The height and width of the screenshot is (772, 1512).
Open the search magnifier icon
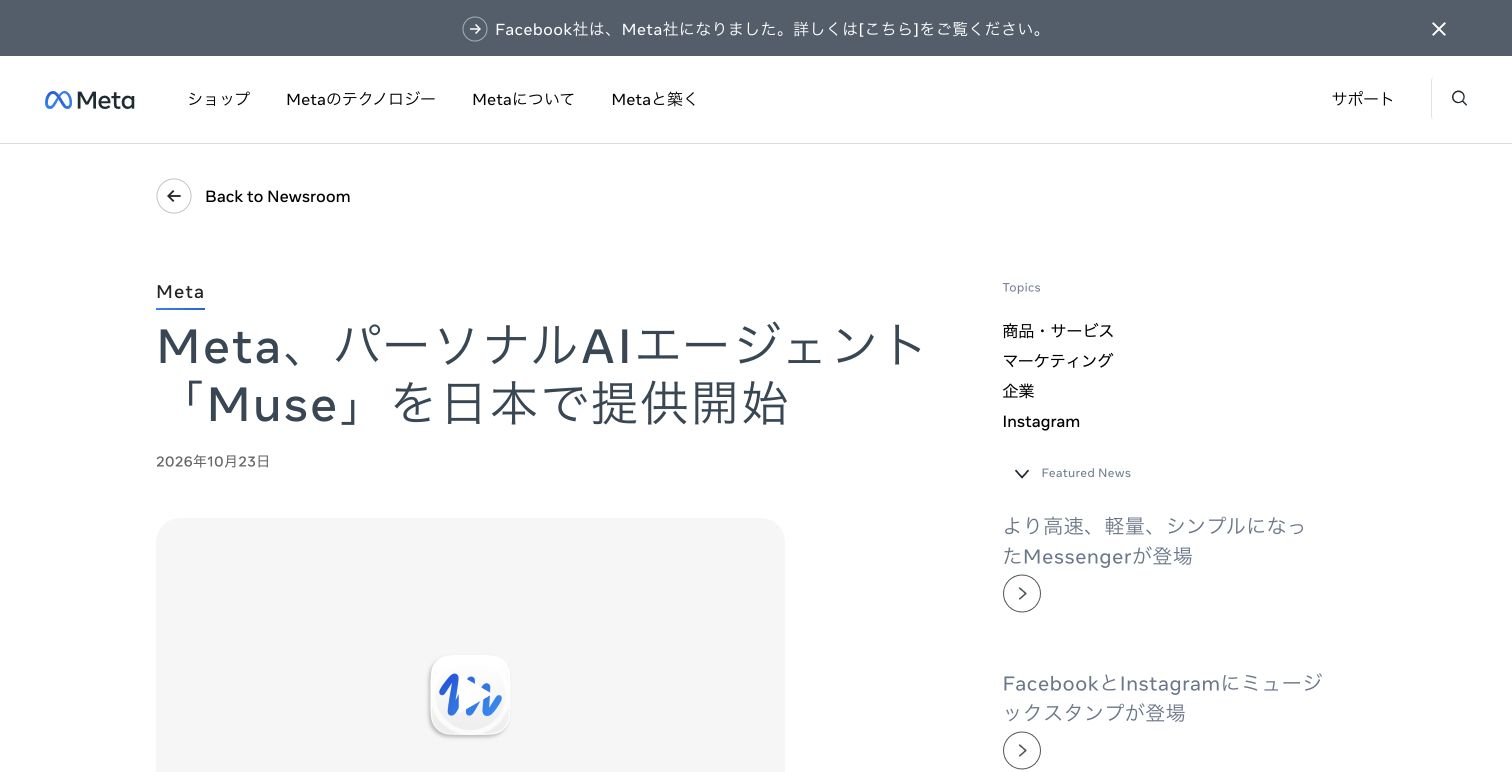1459,98
